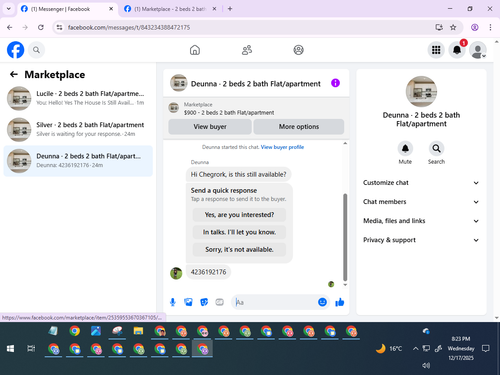This screenshot has width=500, height=375.
Task: Open the account profile avatar menu
Action: coord(478,50)
